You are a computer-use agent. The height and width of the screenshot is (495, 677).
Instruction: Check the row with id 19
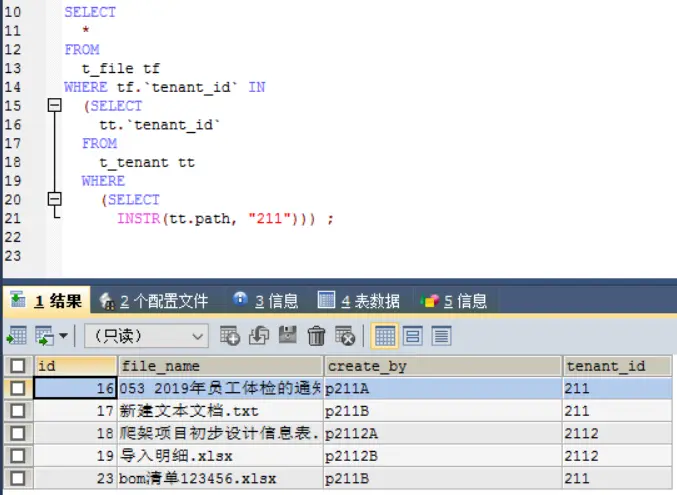point(18,456)
